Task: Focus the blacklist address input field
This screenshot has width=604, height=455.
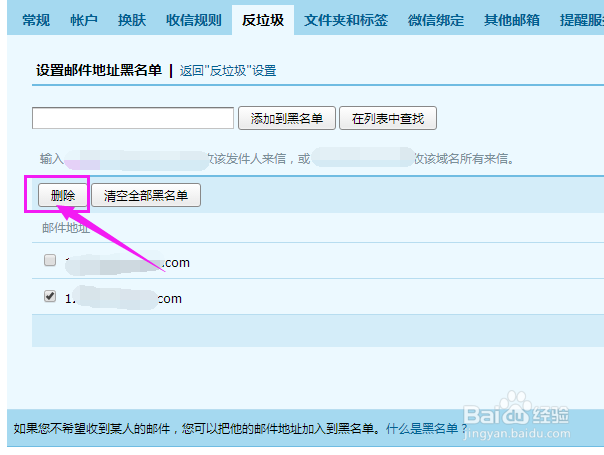Action: (133, 118)
